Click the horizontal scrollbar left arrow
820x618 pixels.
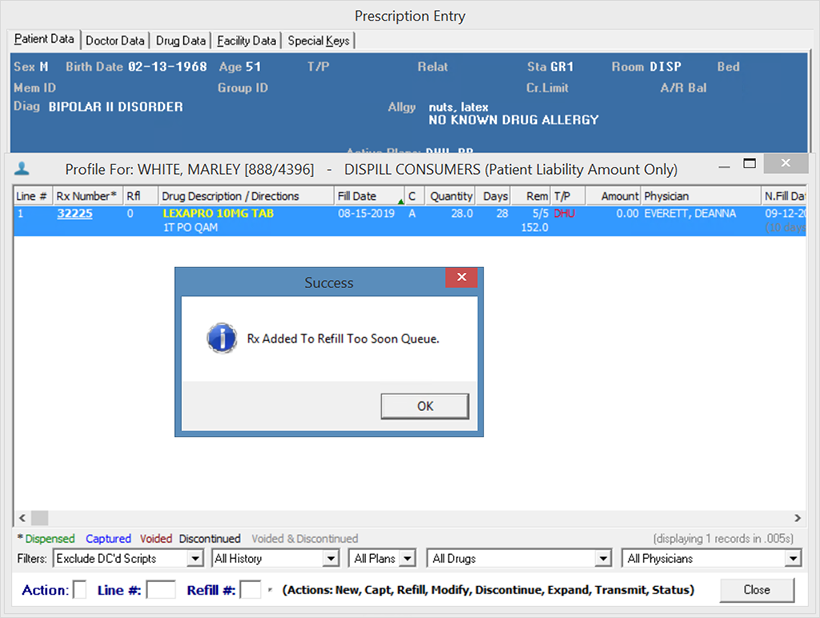pos(19,518)
